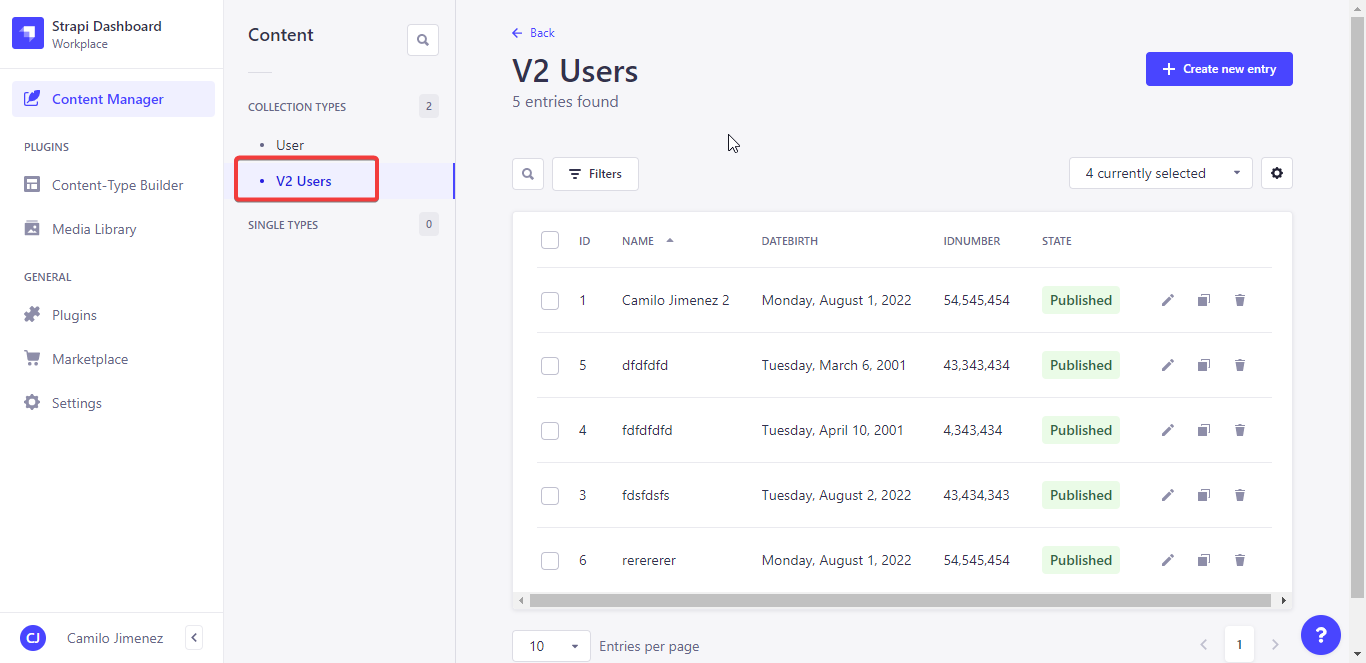Check the row checkbox for fdfdfdfd

tap(549, 430)
